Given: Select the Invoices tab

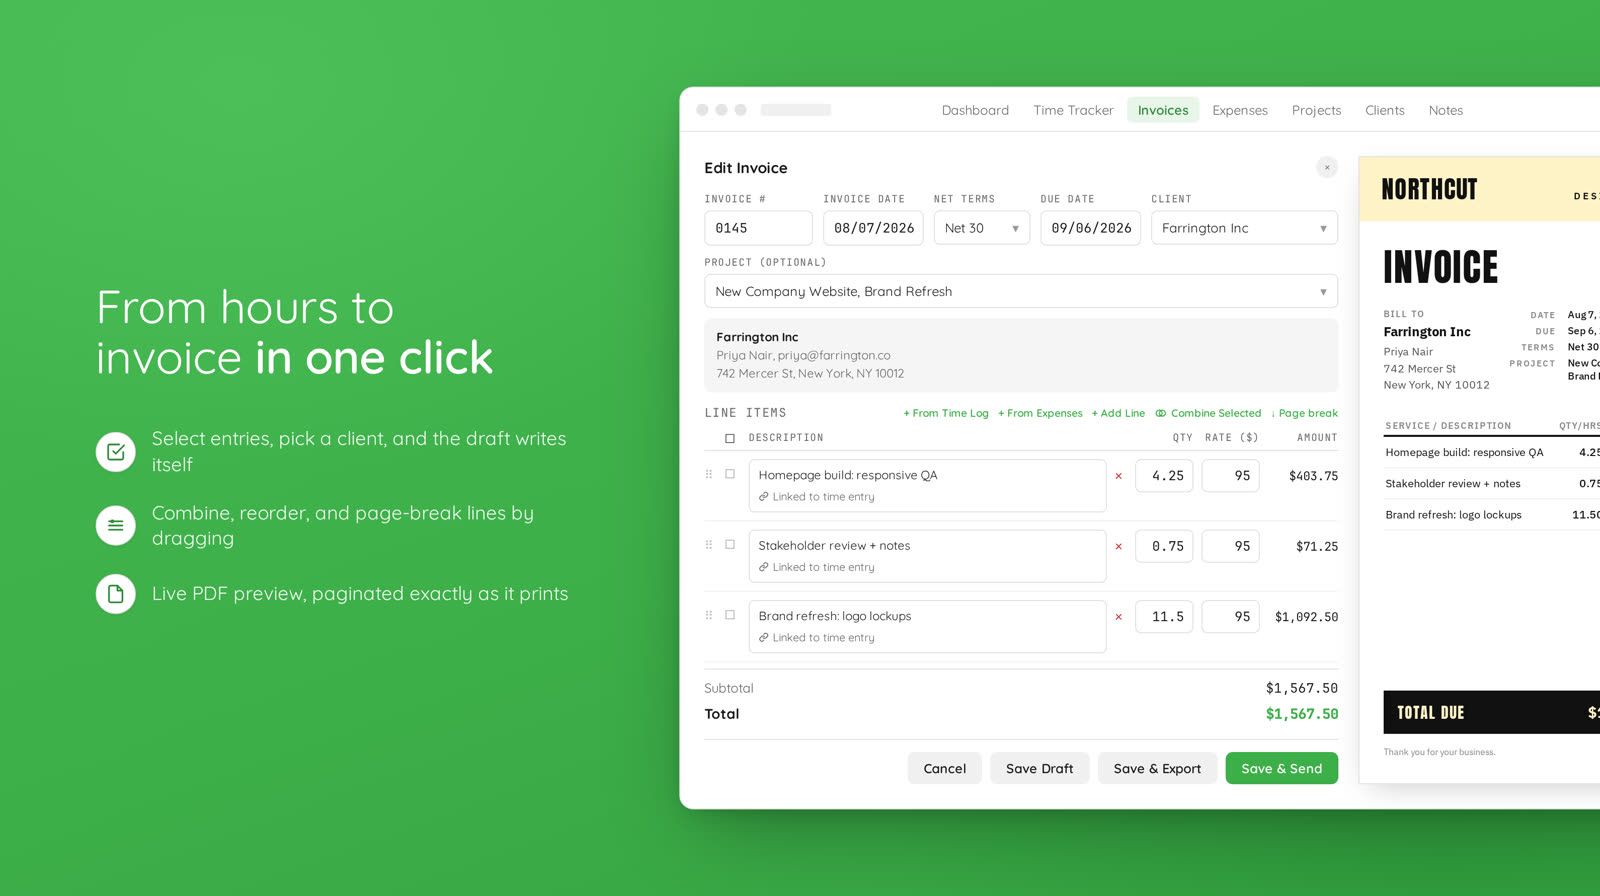Looking at the screenshot, I should (1163, 110).
